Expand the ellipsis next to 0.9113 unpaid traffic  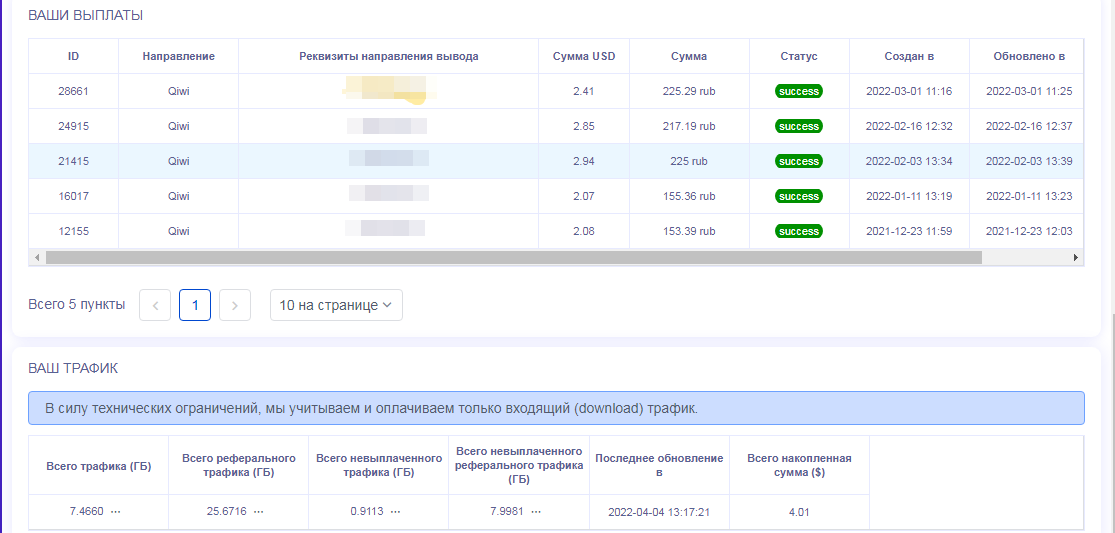pyautogui.click(x=395, y=512)
